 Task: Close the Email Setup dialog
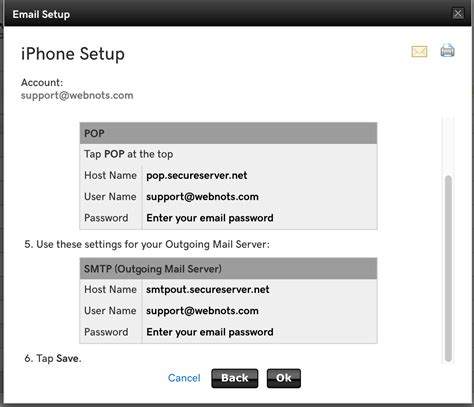coord(458,14)
